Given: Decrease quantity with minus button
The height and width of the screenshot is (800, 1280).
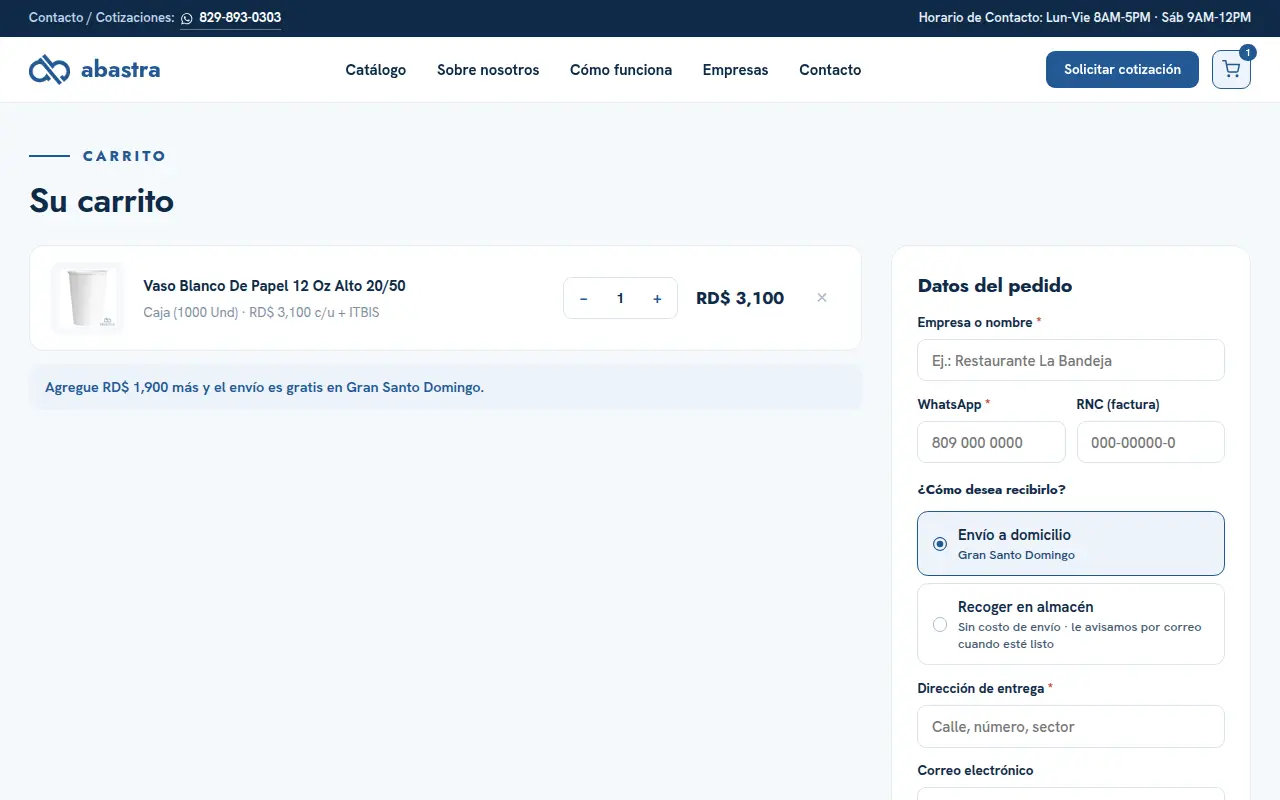Looking at the screenshot, I should 584,298.
